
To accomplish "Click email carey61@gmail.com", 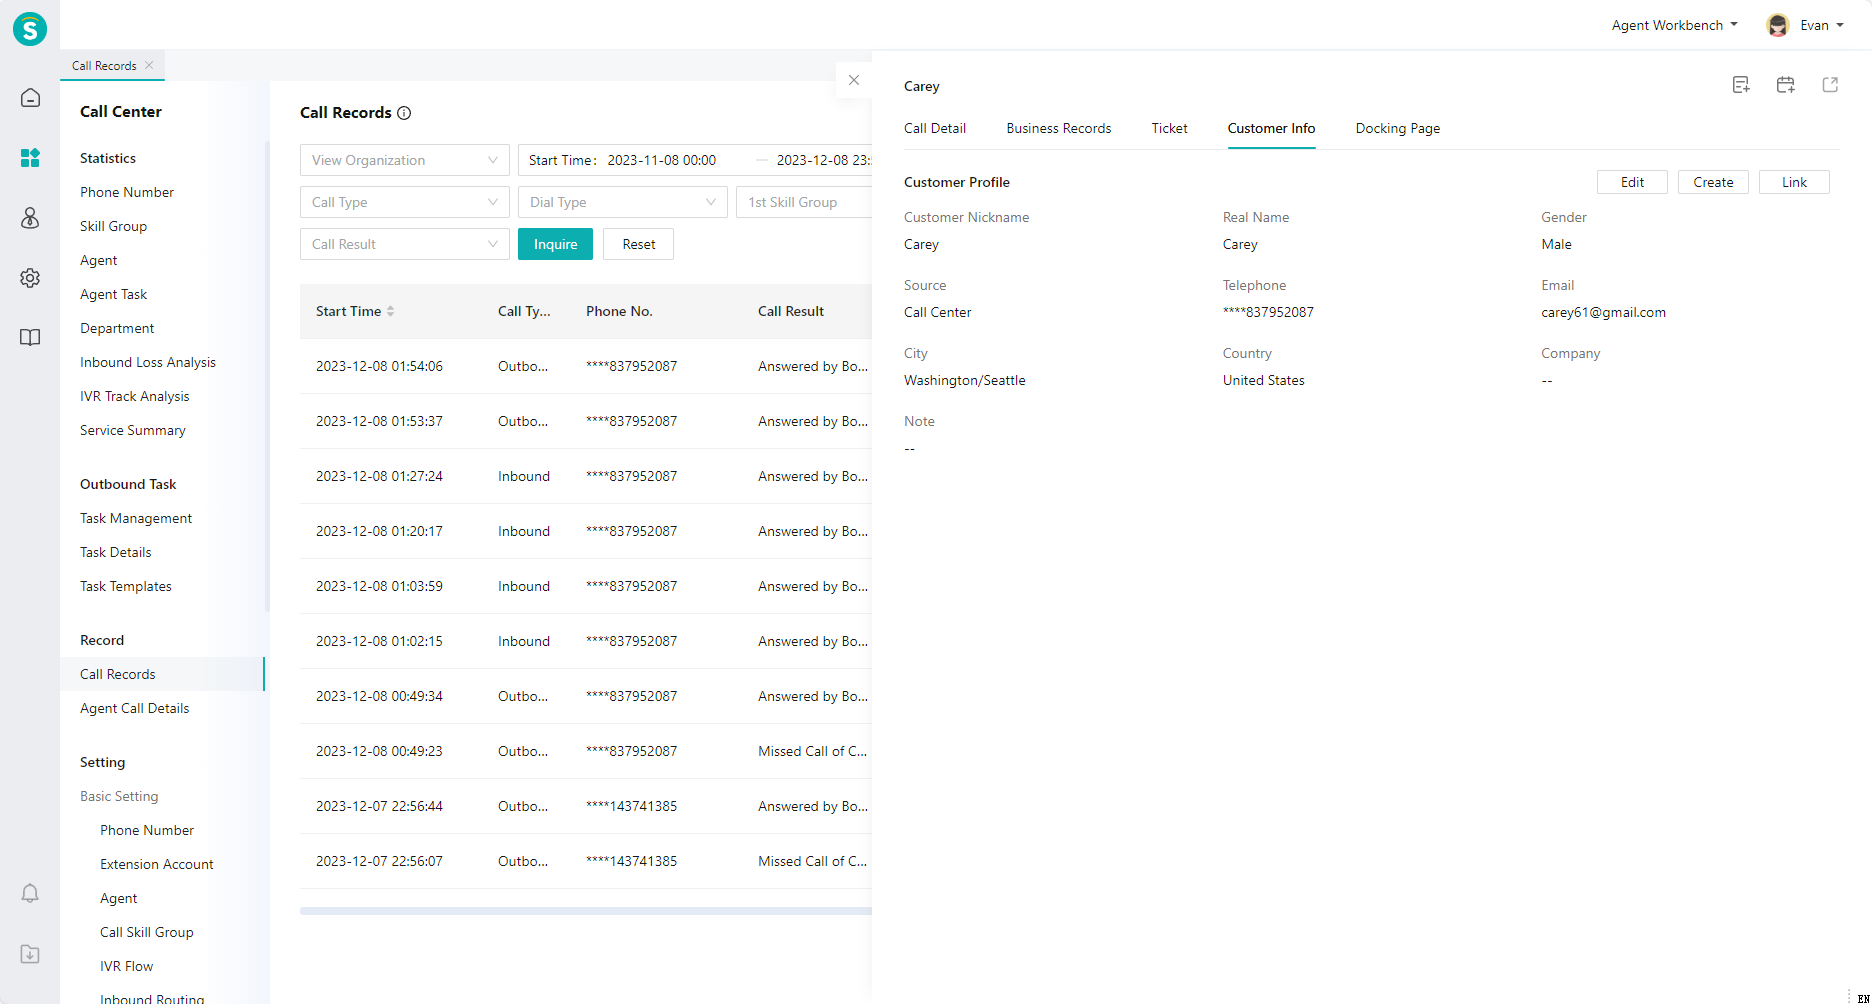I will (1603, 312).
